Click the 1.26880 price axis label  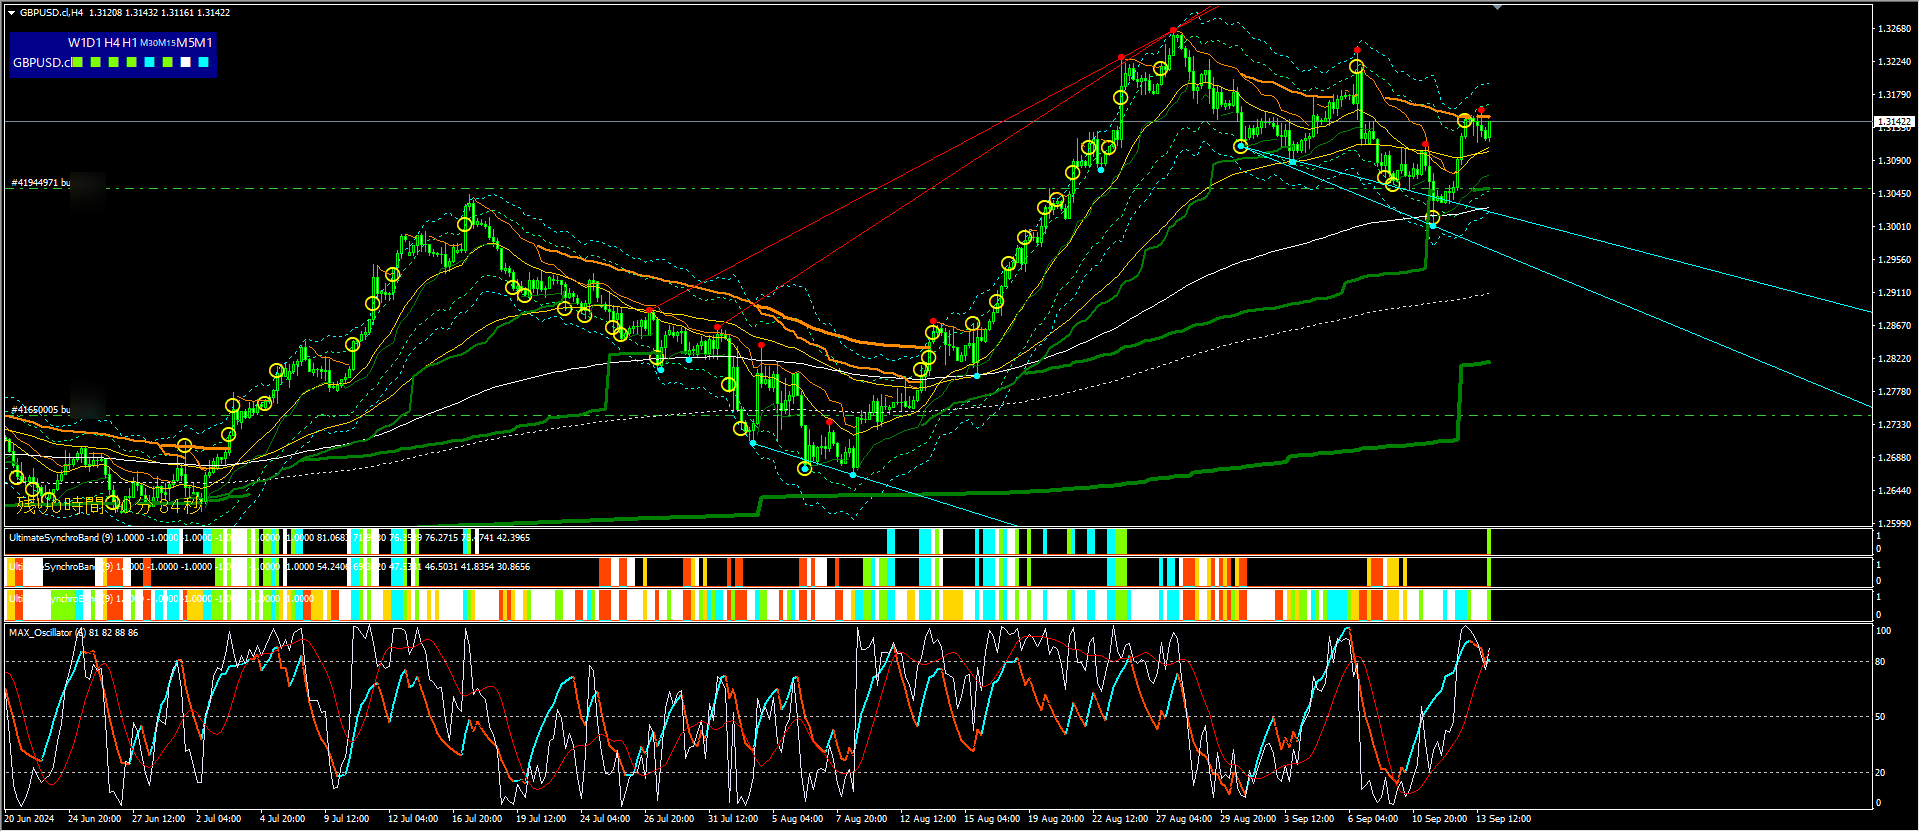(x=1894, y=458)
